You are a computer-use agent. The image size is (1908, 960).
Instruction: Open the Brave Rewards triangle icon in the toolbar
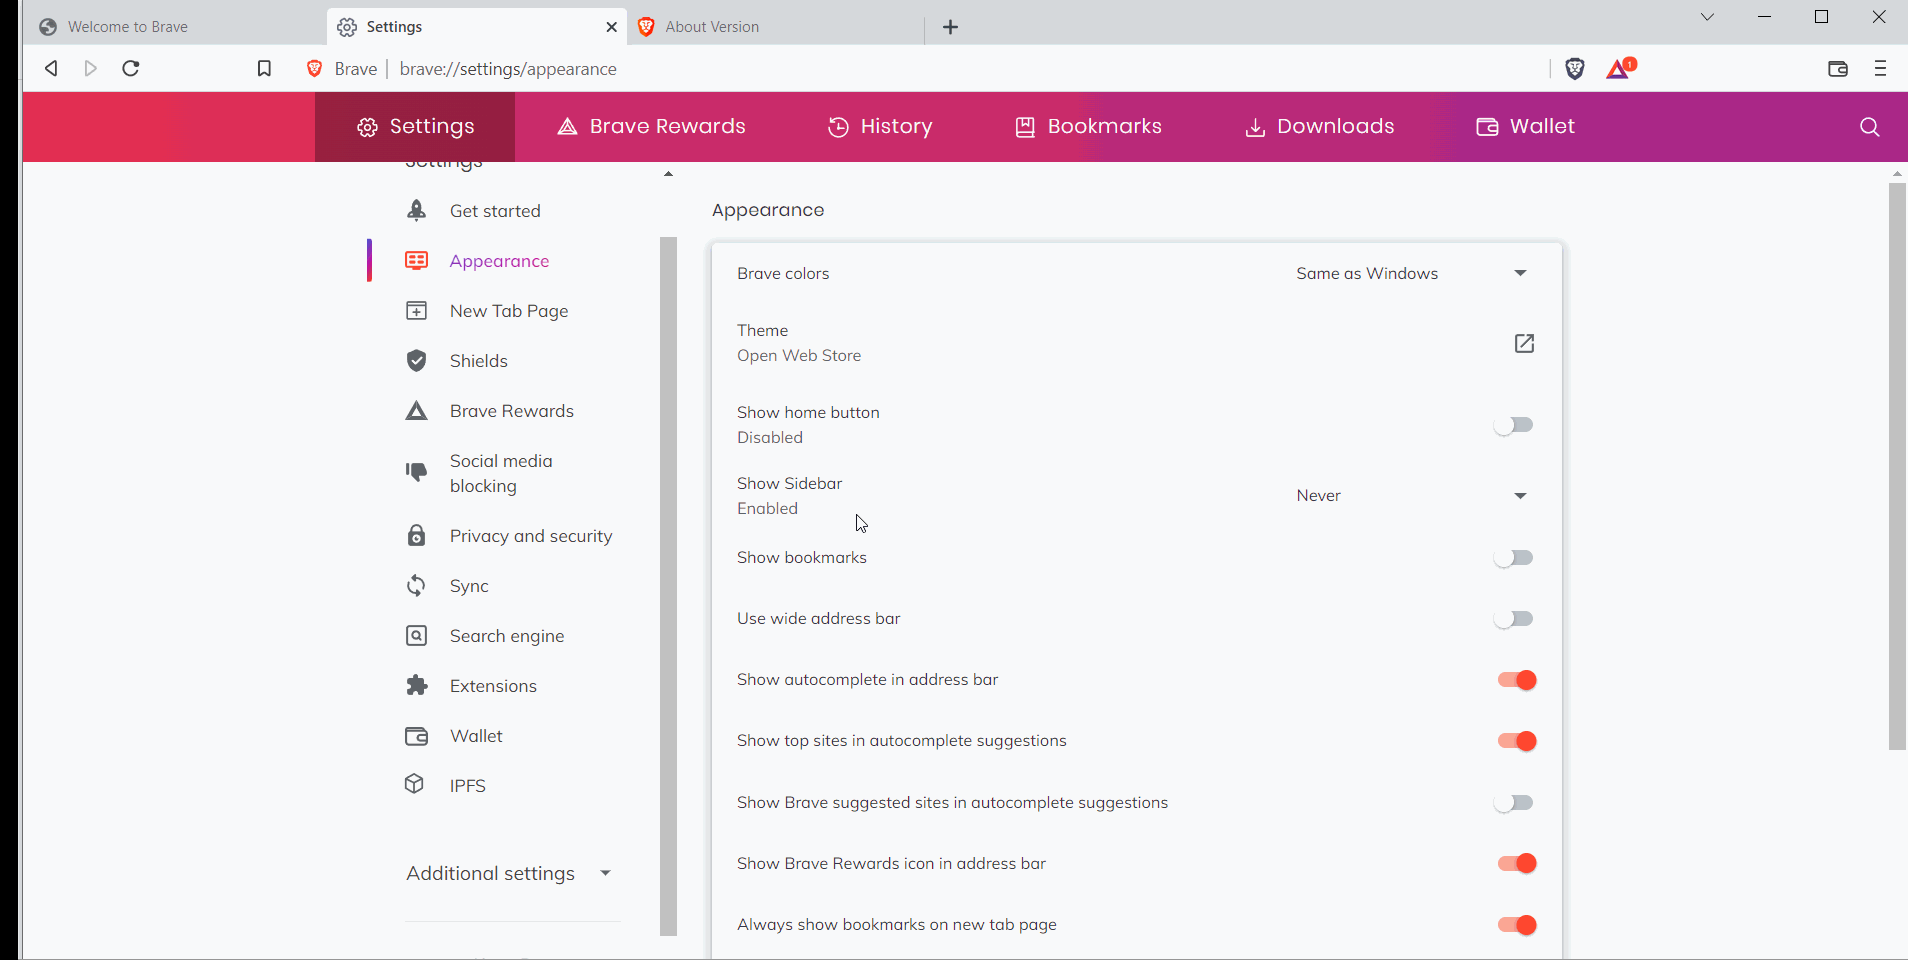[1618, 68]
